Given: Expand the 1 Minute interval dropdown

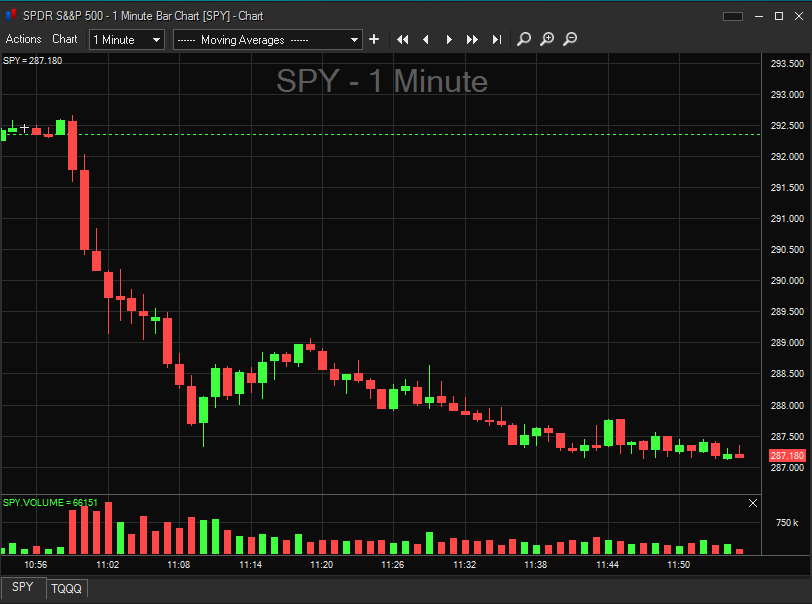Looking at the screenshot, I should pos(127,40).
